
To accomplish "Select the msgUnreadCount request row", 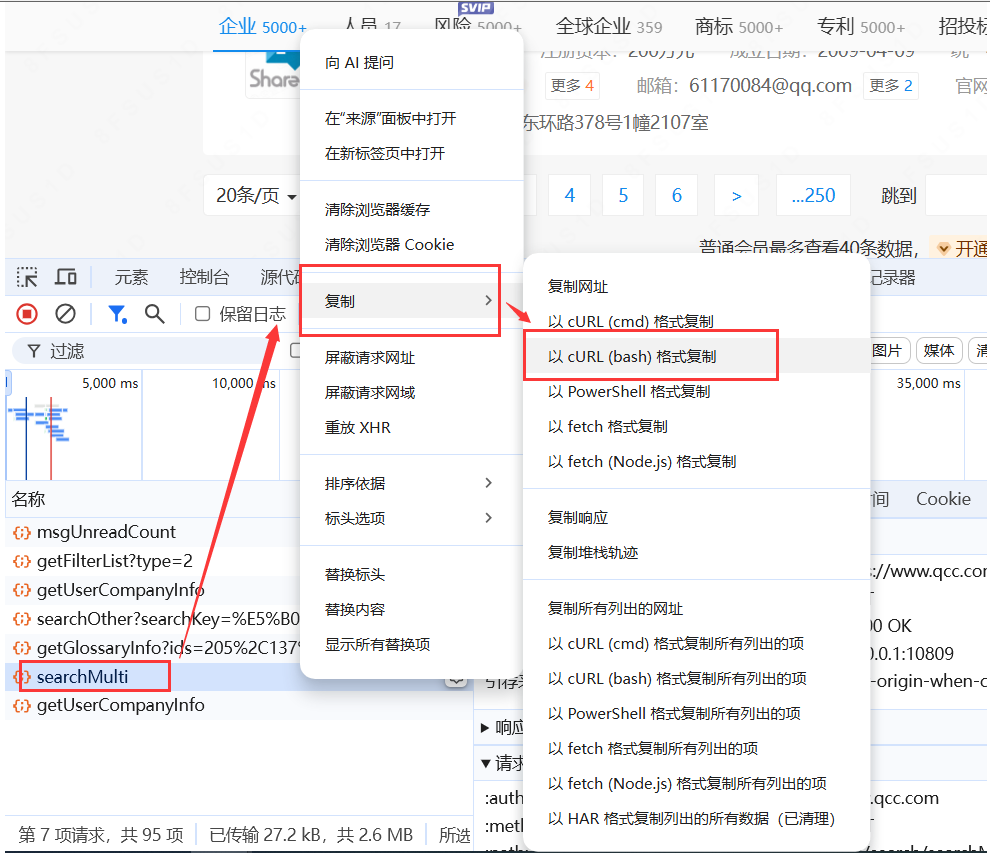I will pyautogui.click(x=154, y=532).
